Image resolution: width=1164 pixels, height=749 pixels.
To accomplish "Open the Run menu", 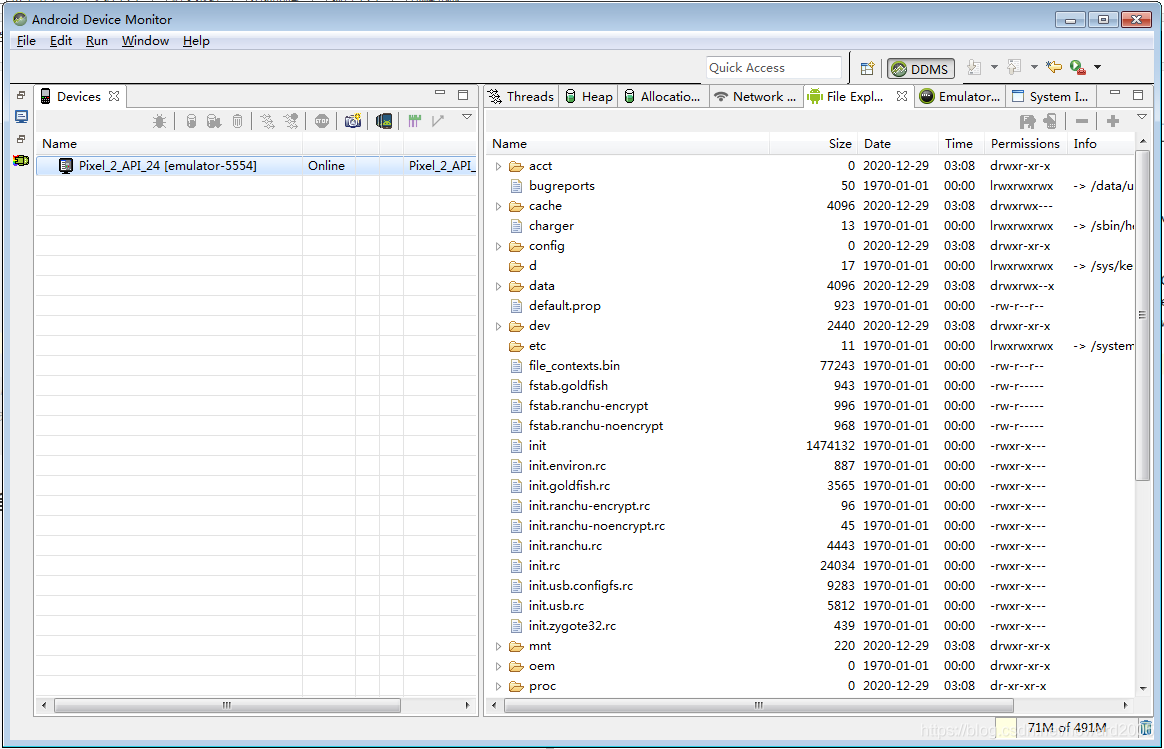I will (97, 41).
